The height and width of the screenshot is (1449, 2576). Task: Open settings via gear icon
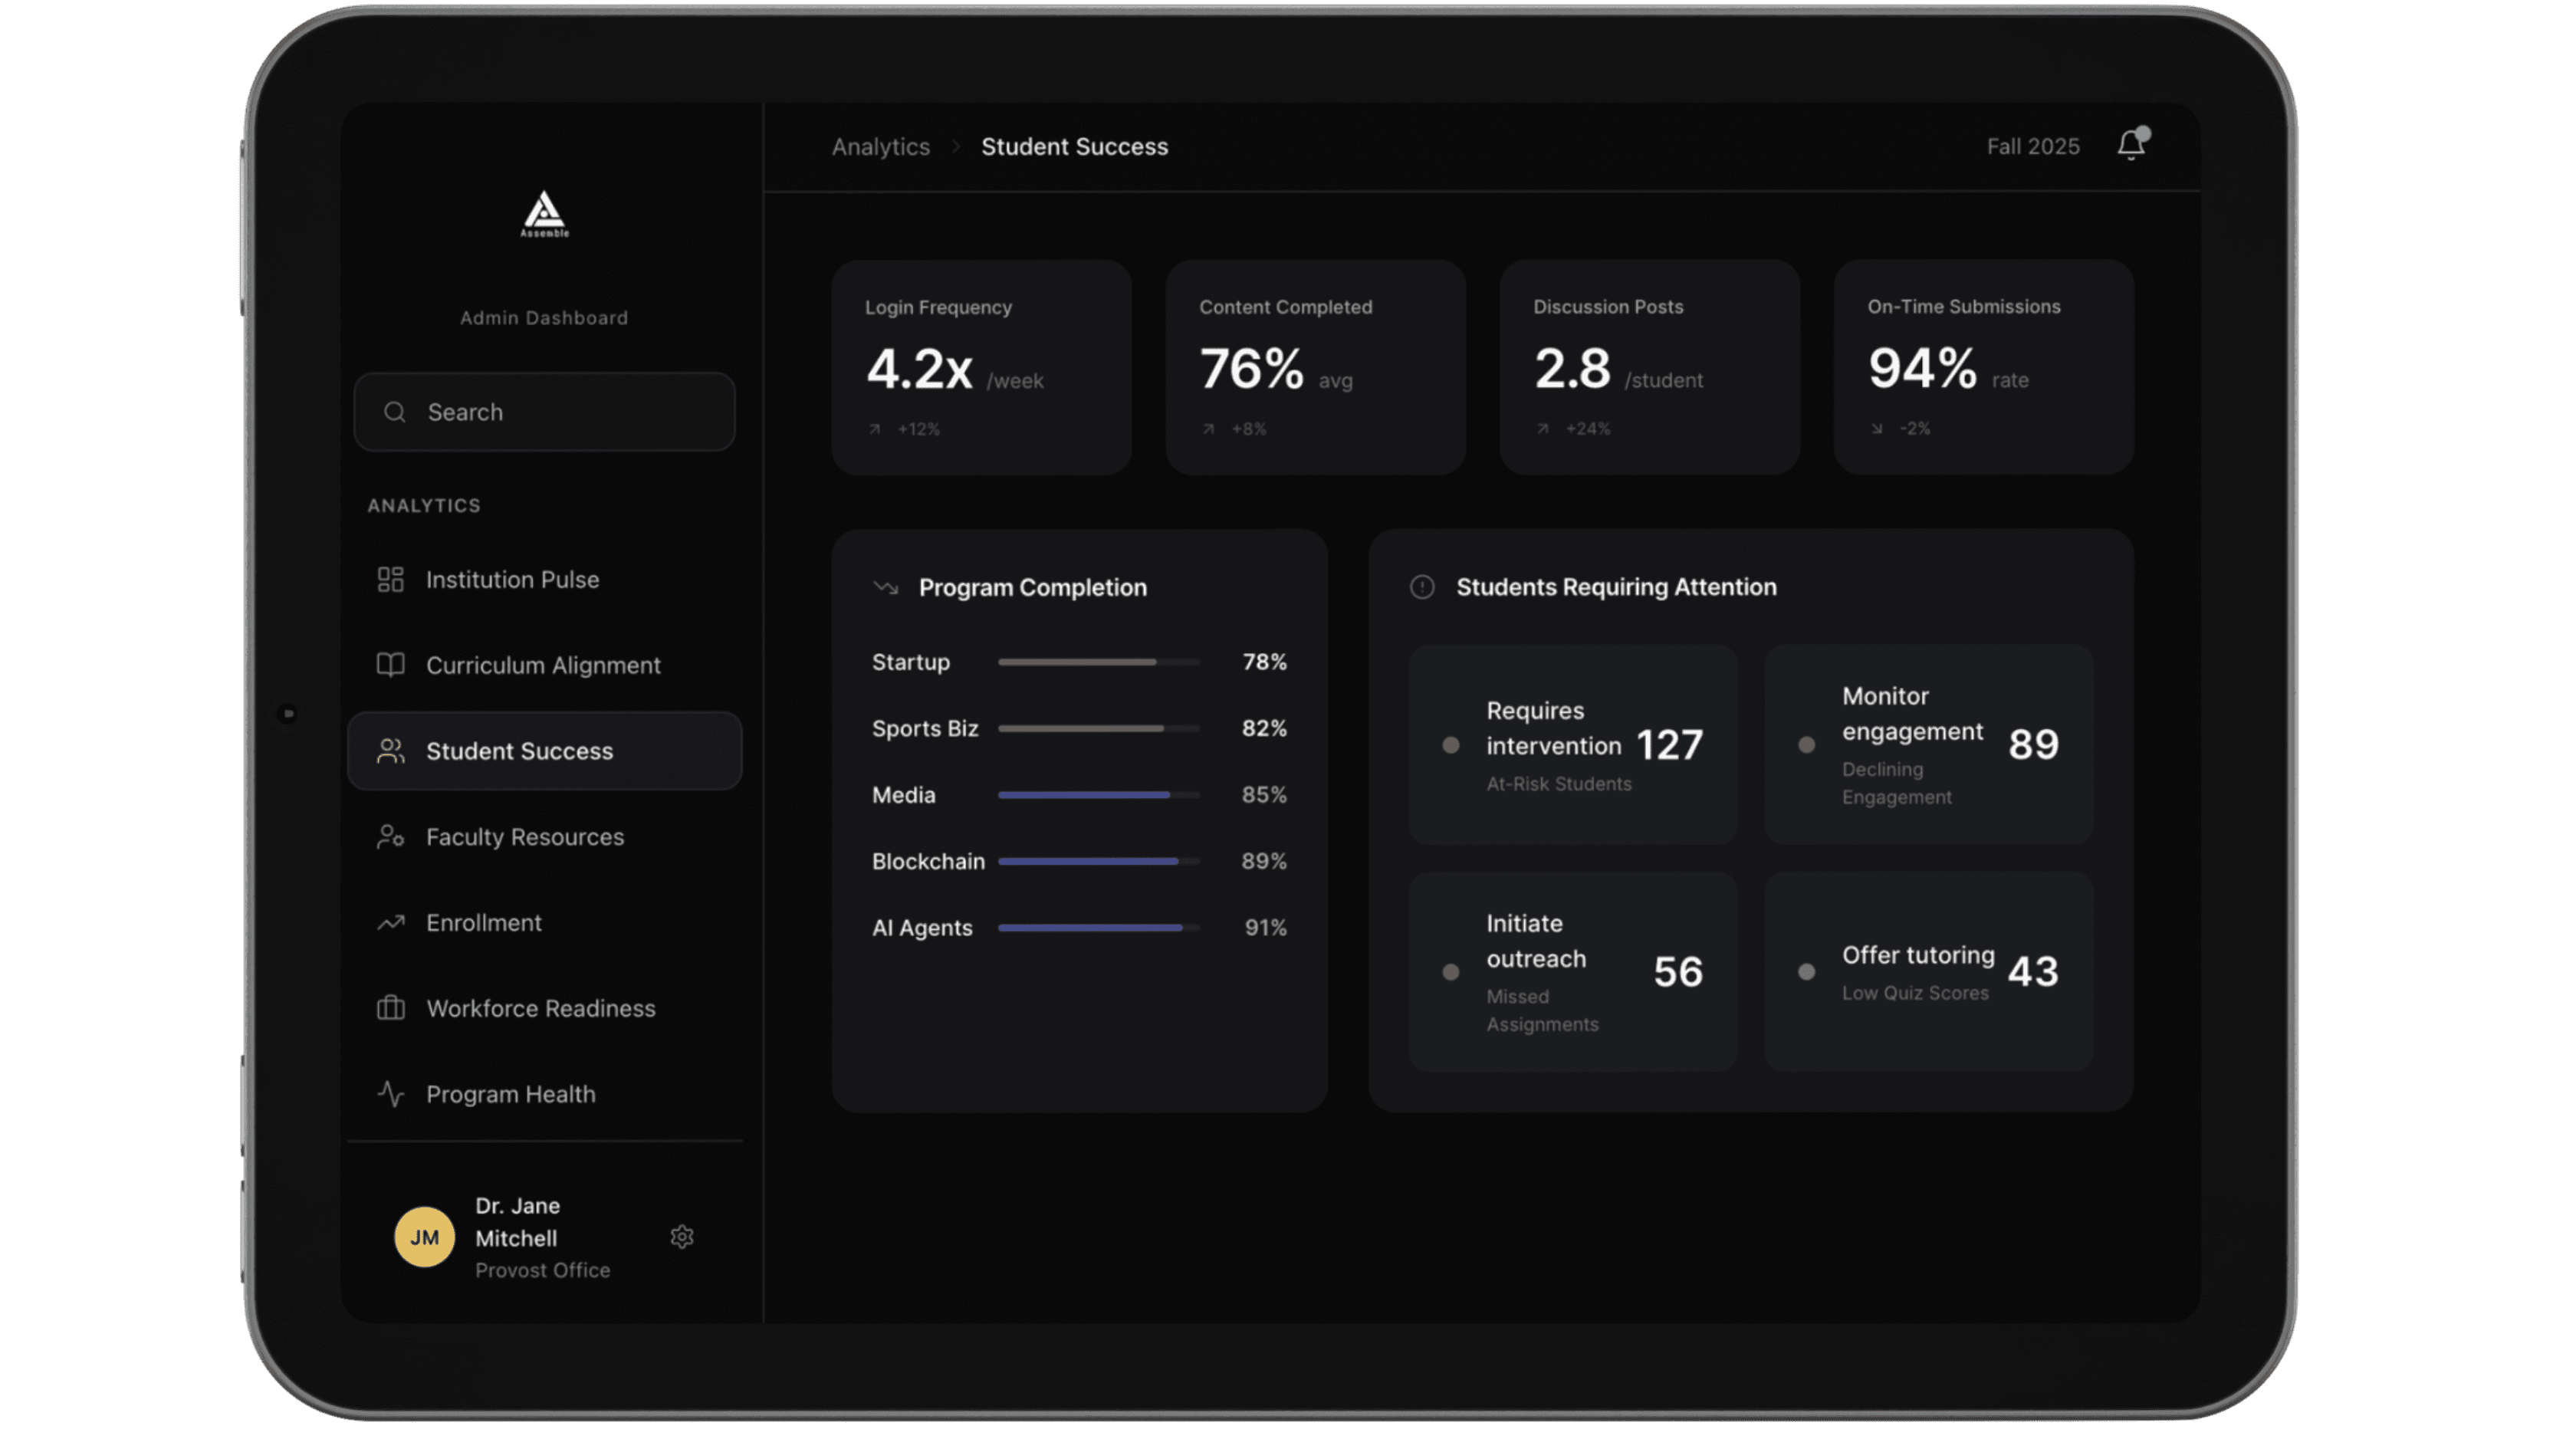pyautogui.click(x=682, y=1237)
